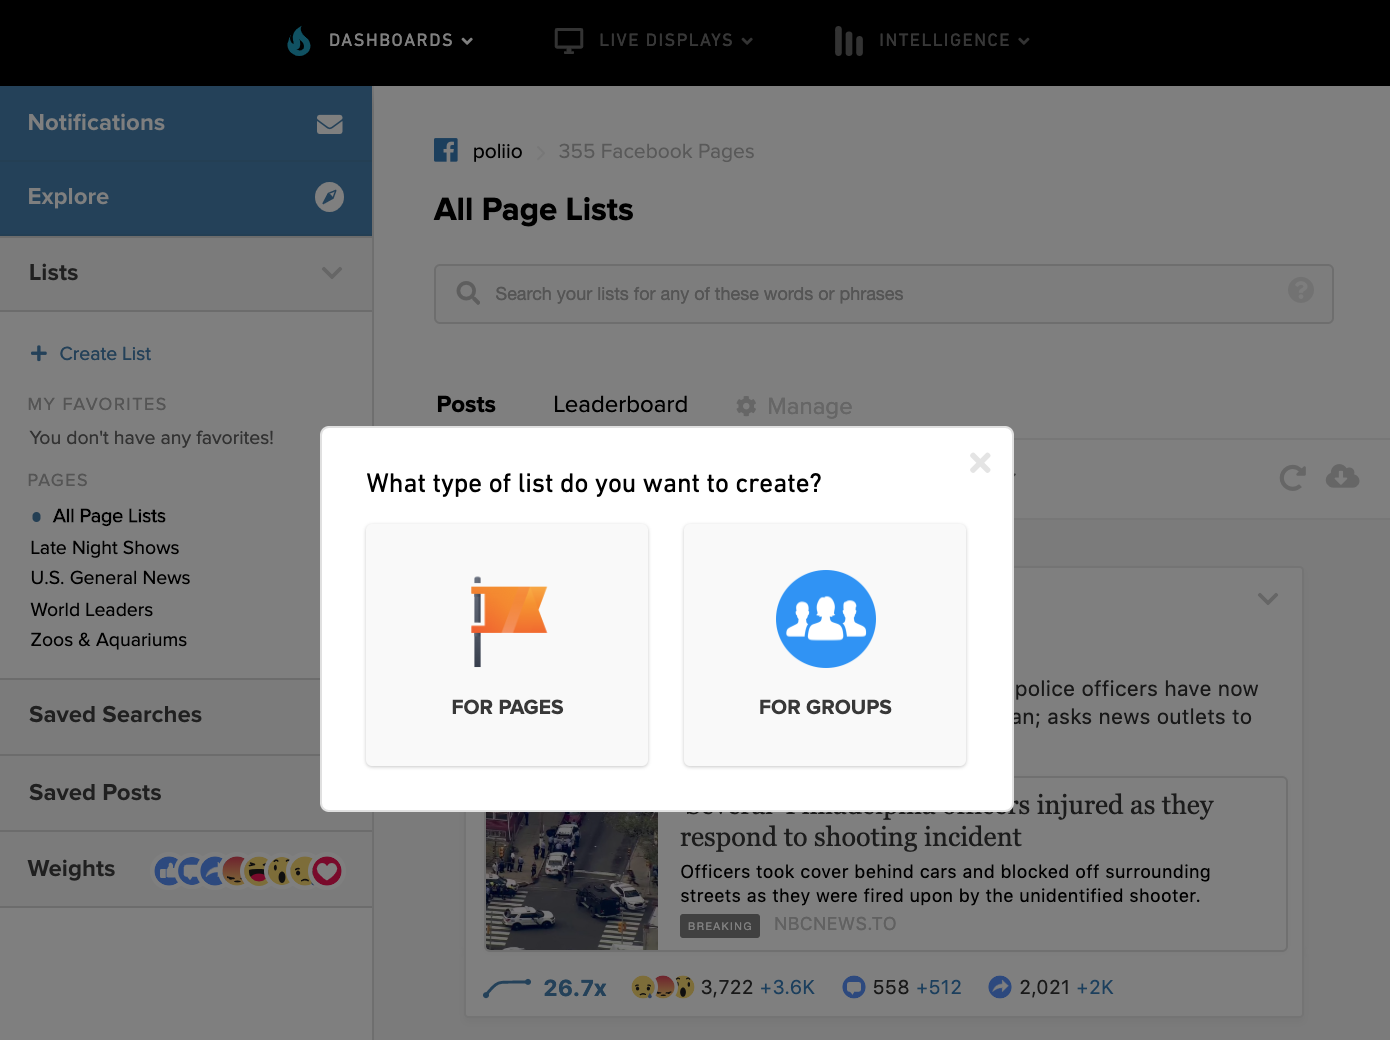Close the create list dialog
The image size is (1390, 1040).
click(980, 462)
